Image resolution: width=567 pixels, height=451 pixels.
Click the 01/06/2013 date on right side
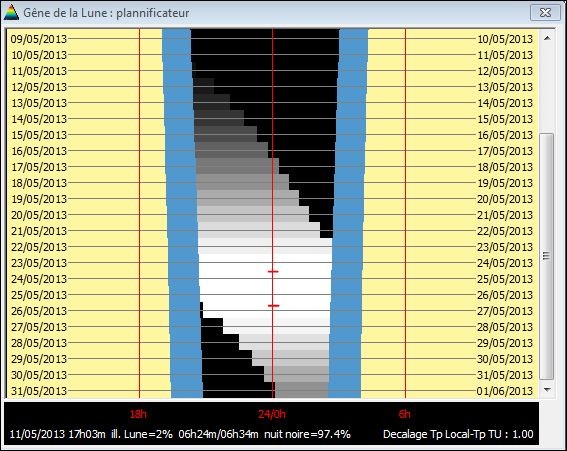505,391
